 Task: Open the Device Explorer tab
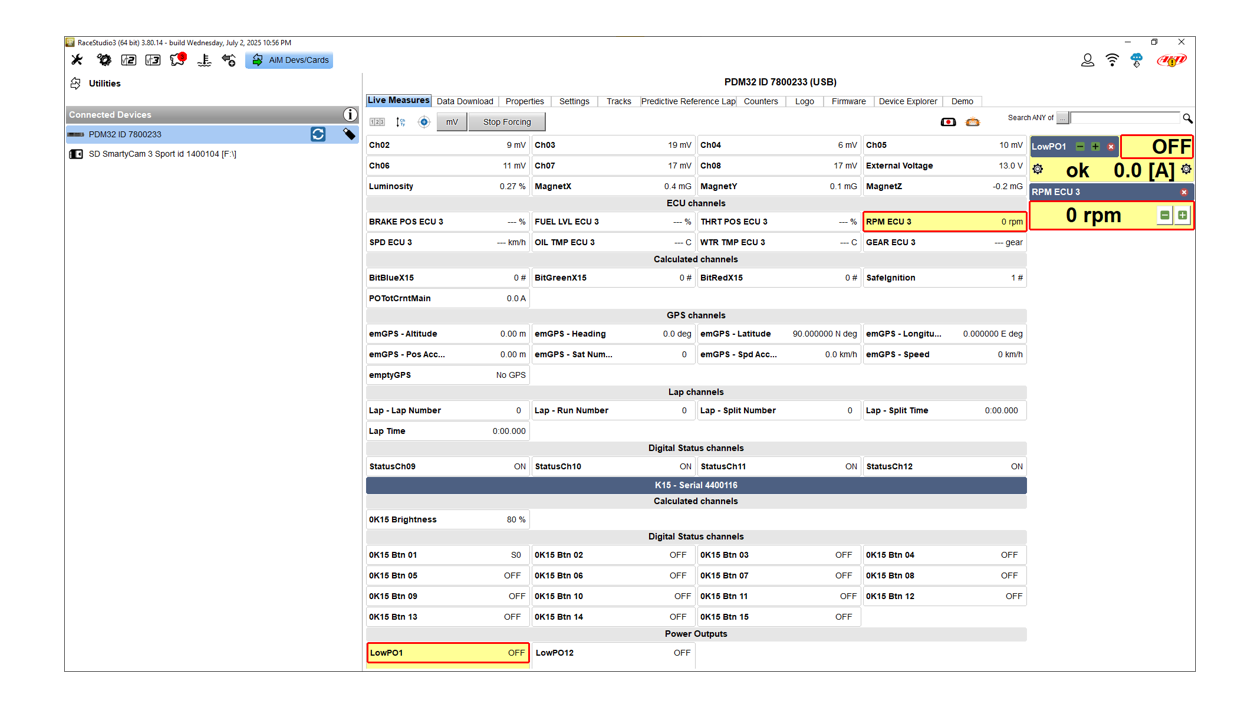pos(908,101)
